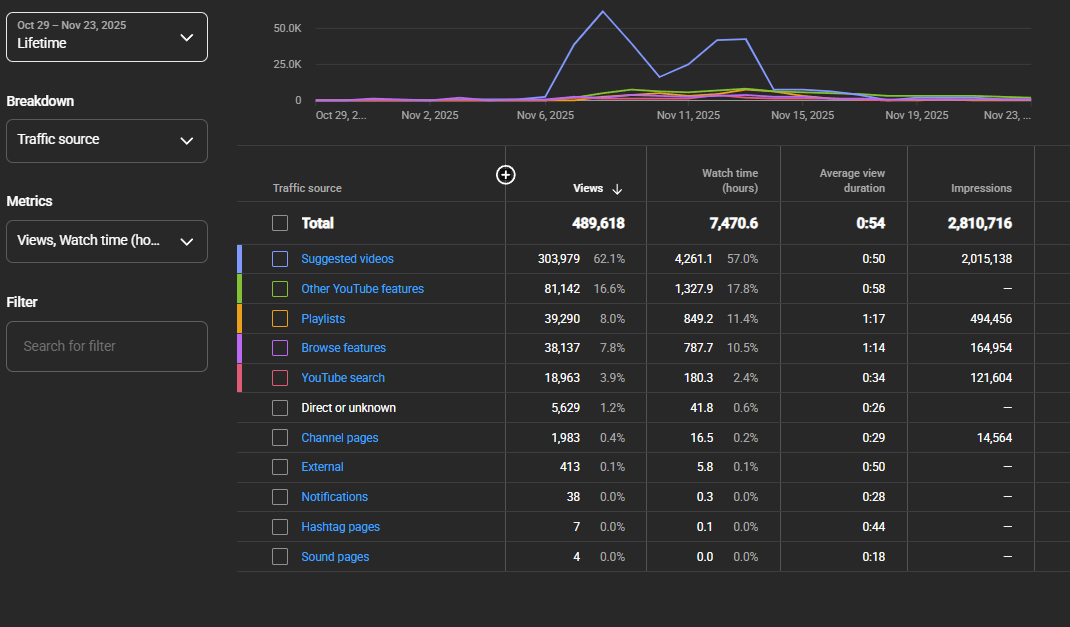Open the Metrics selection dropdown
The image size is (1070, 627).
107,241
